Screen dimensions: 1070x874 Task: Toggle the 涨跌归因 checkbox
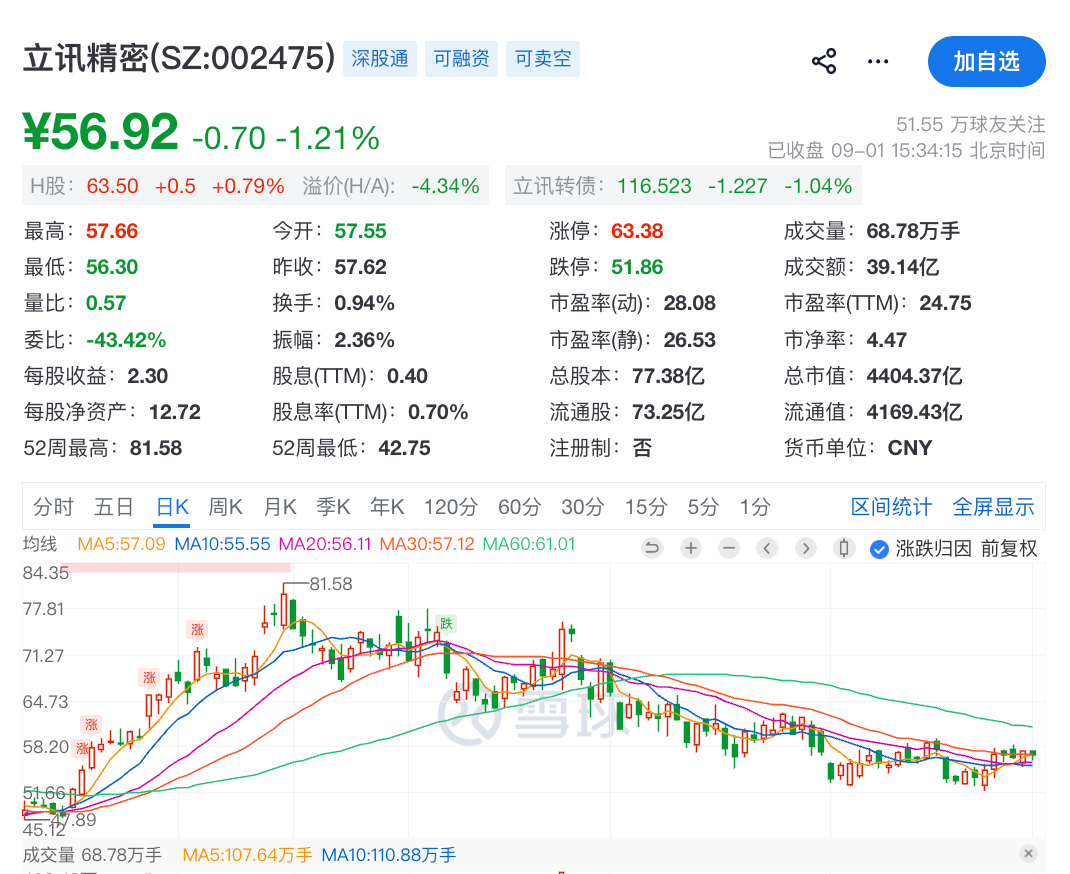tap(880, 549)
